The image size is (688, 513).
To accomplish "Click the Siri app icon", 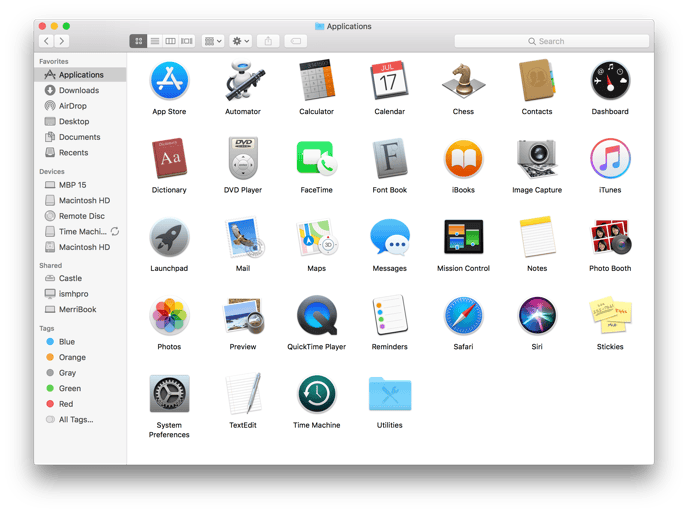I will coord(537,316).
